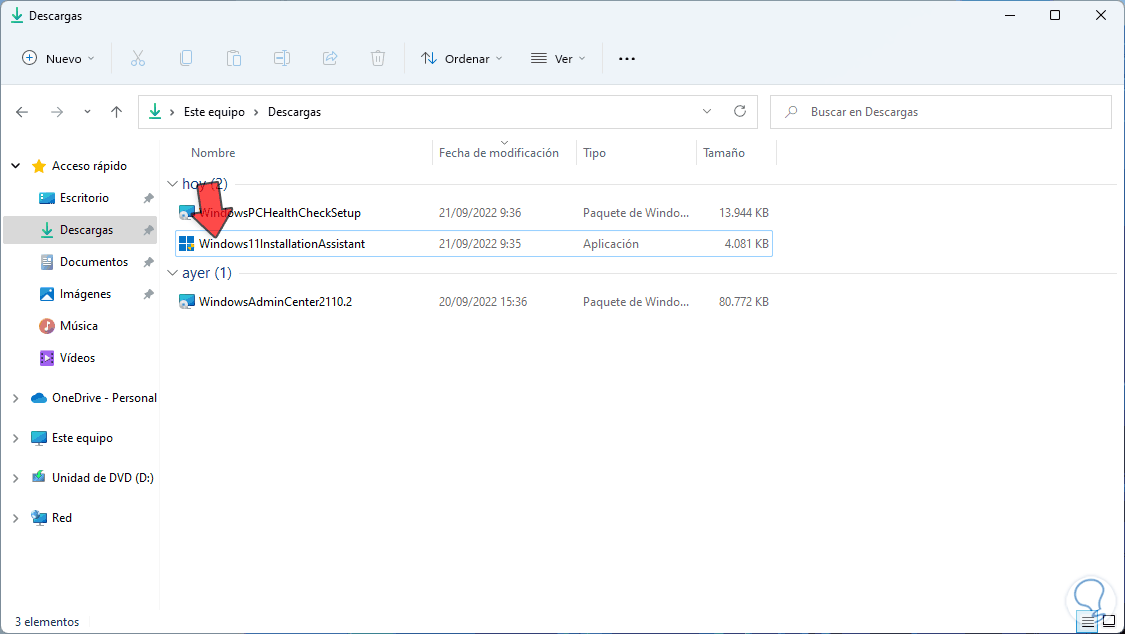Expand Unidad de DVD (D:) node
The width and height of the screenshot is (1125, 634).
pyautogui.click(x=15, y=478)
